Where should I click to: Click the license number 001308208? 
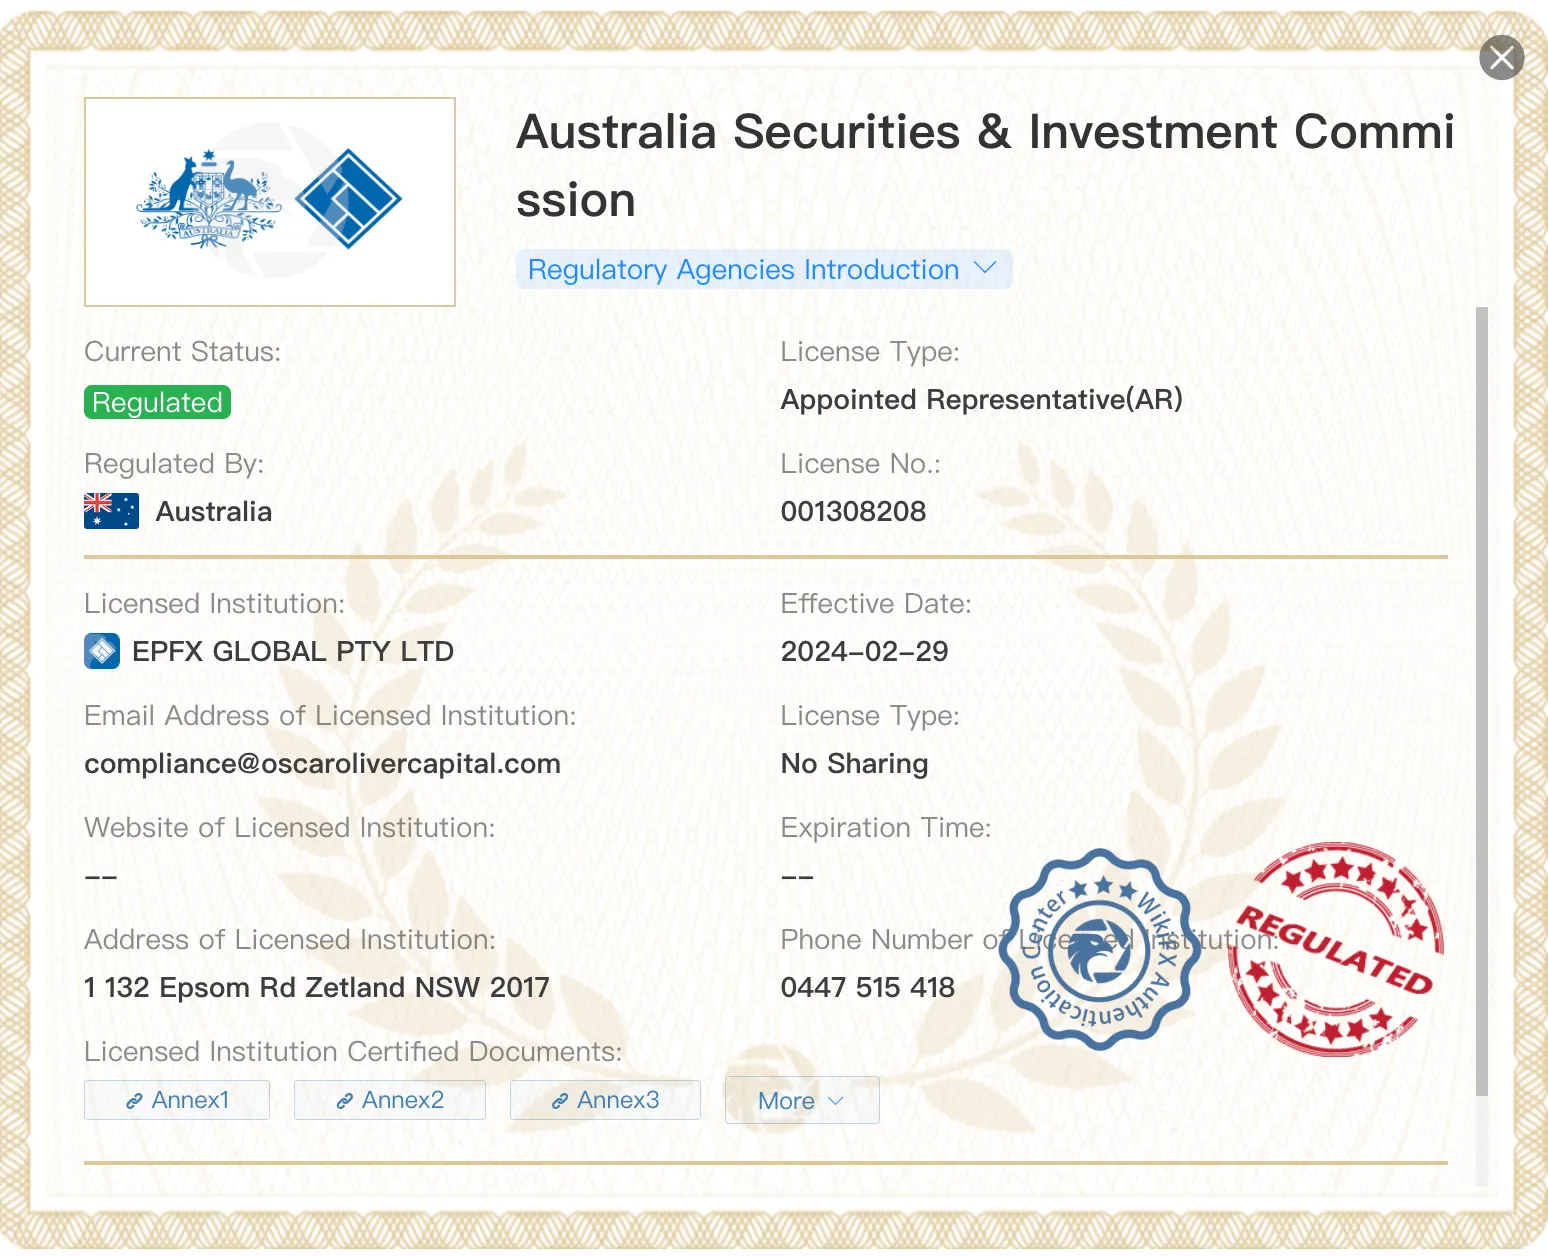click(853, 511)
